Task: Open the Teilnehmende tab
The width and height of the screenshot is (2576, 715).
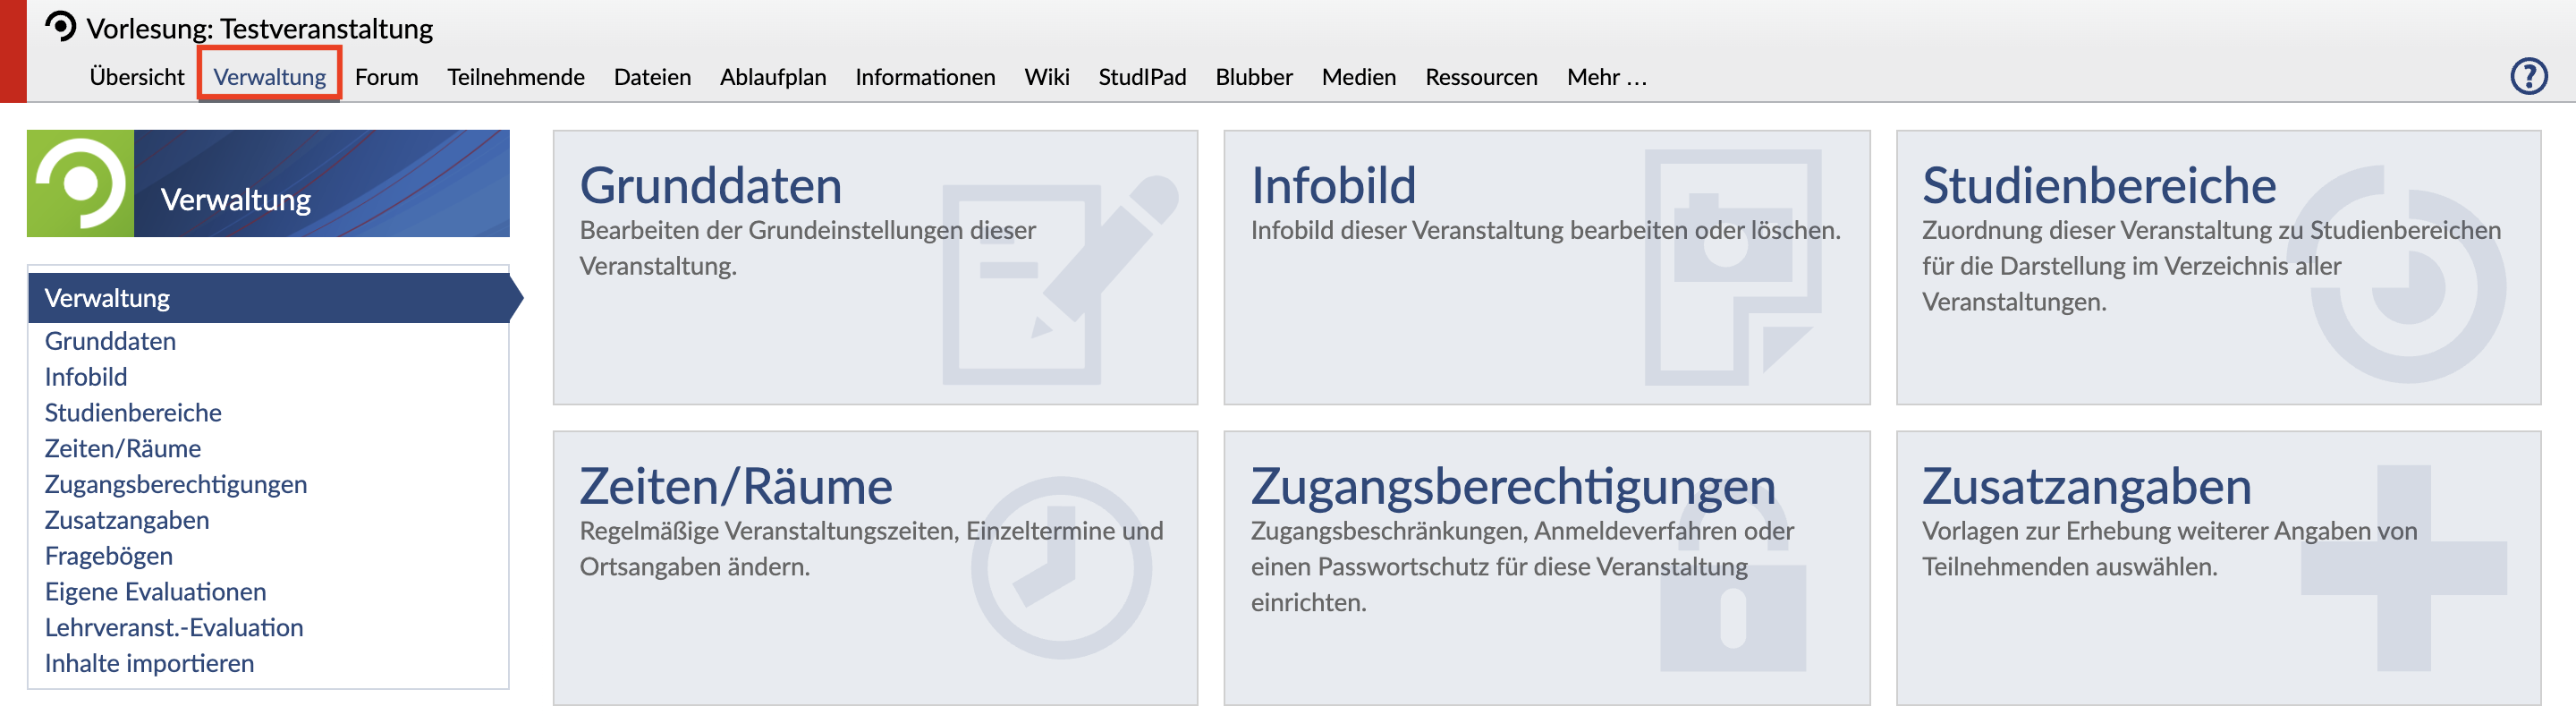Action: click(515, 77)
